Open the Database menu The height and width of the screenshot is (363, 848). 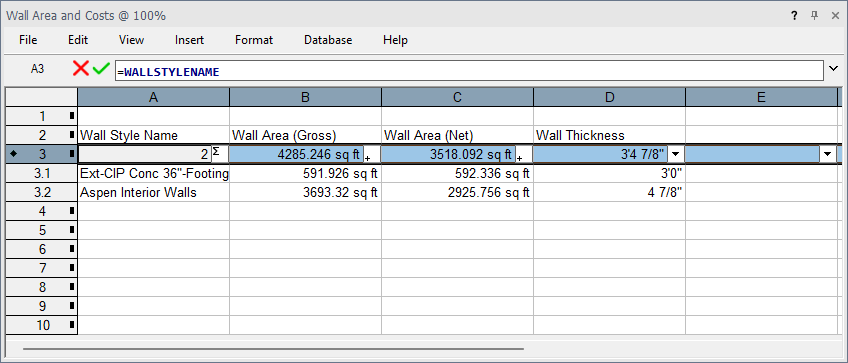point(328,40)
